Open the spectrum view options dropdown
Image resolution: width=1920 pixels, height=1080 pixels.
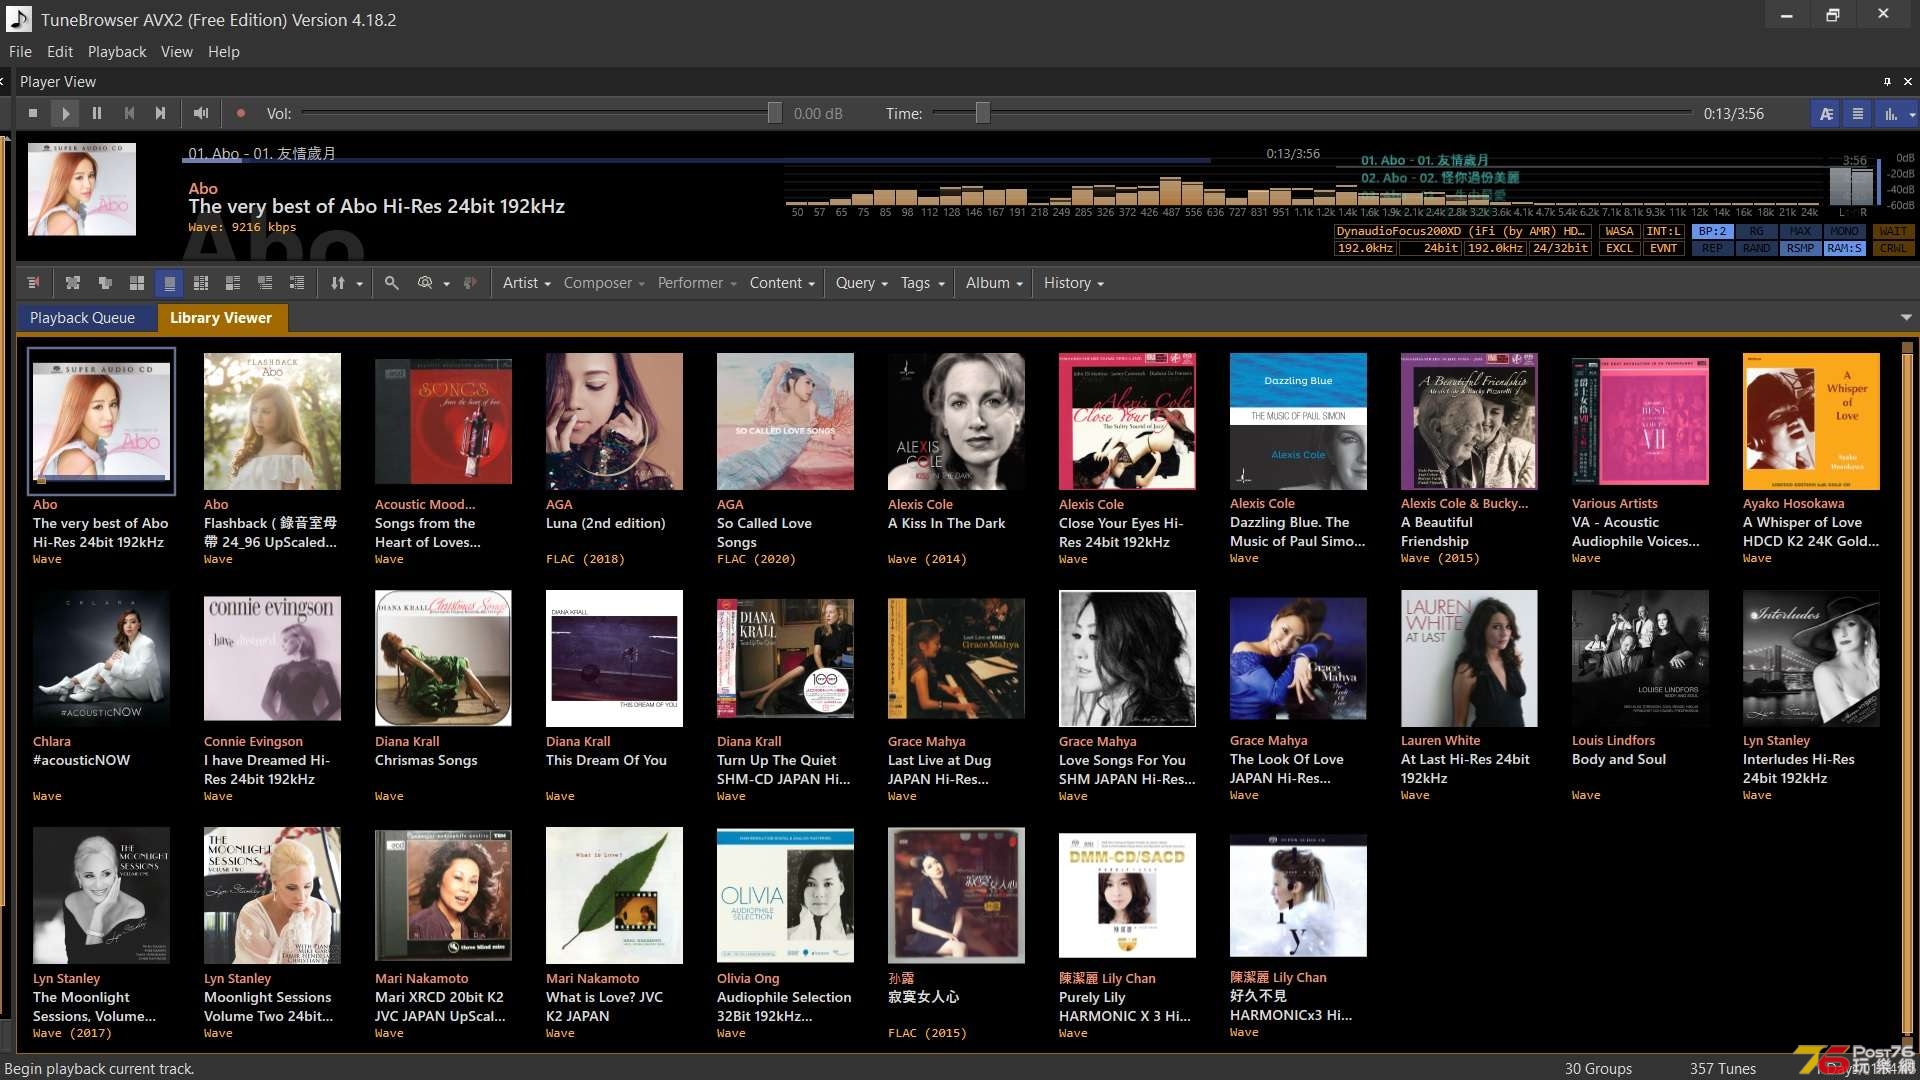(x=1912, y=115)
